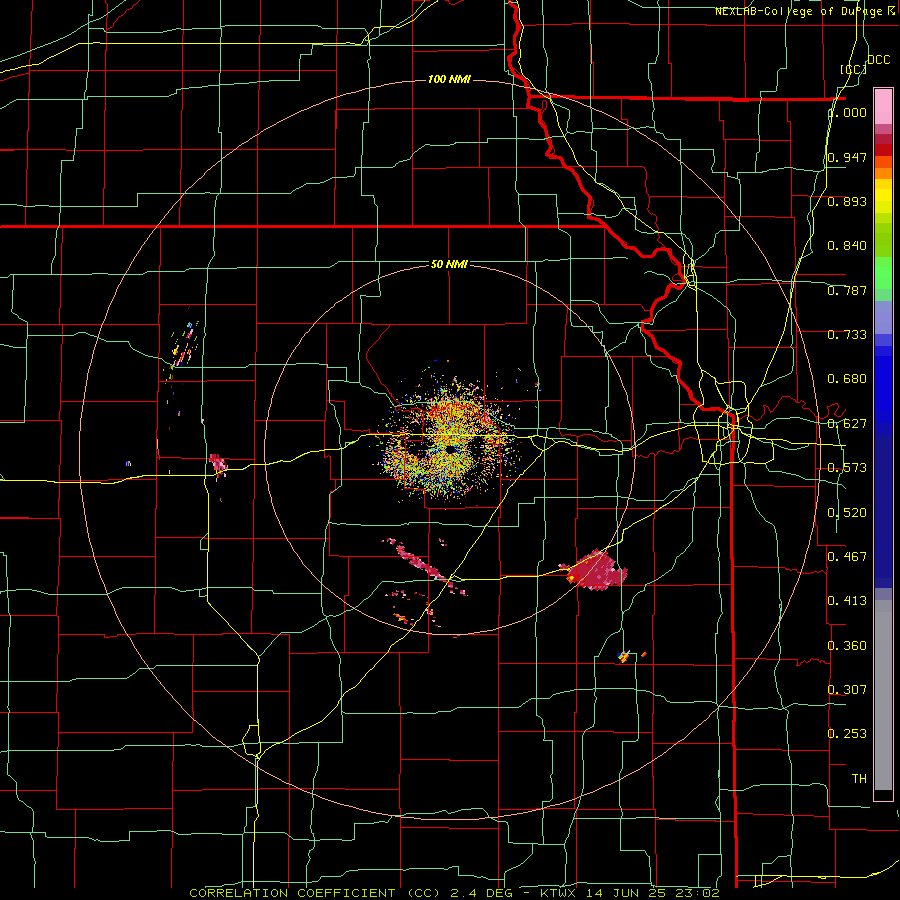The width and height of the screenshot is (900, 900).
Task: Click the large magenta echo southeast of the radar
Action: tap(597, 570)
